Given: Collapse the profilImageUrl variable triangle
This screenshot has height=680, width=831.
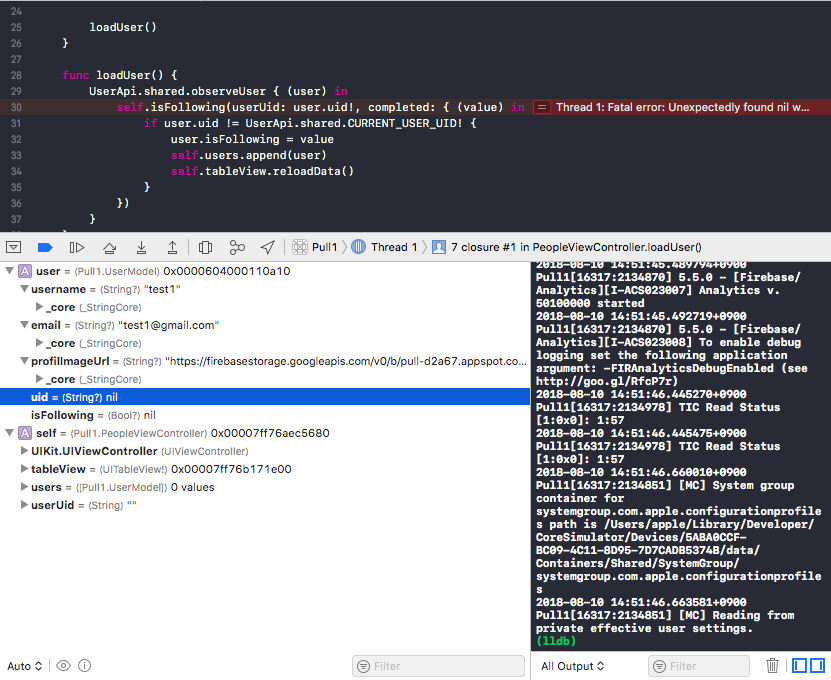Looking at the screenshot, I should [24, 361].
